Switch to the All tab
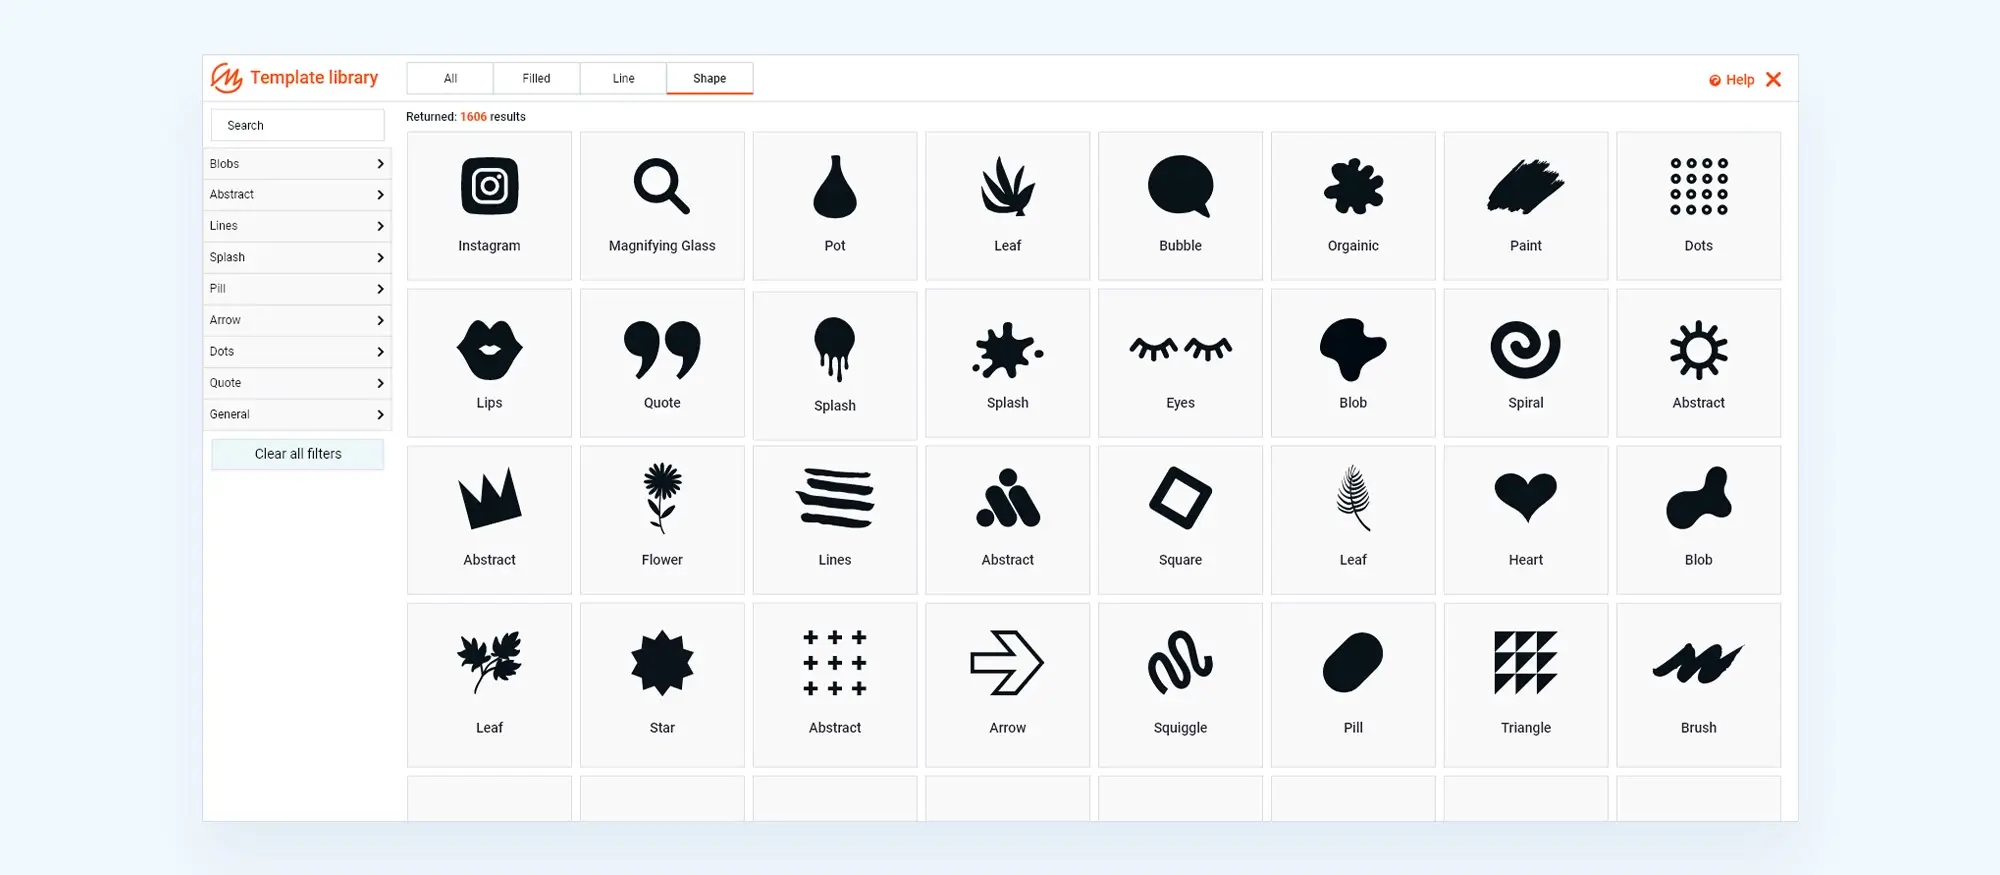Screen dimensions: 2000x875 coord(450,78)
